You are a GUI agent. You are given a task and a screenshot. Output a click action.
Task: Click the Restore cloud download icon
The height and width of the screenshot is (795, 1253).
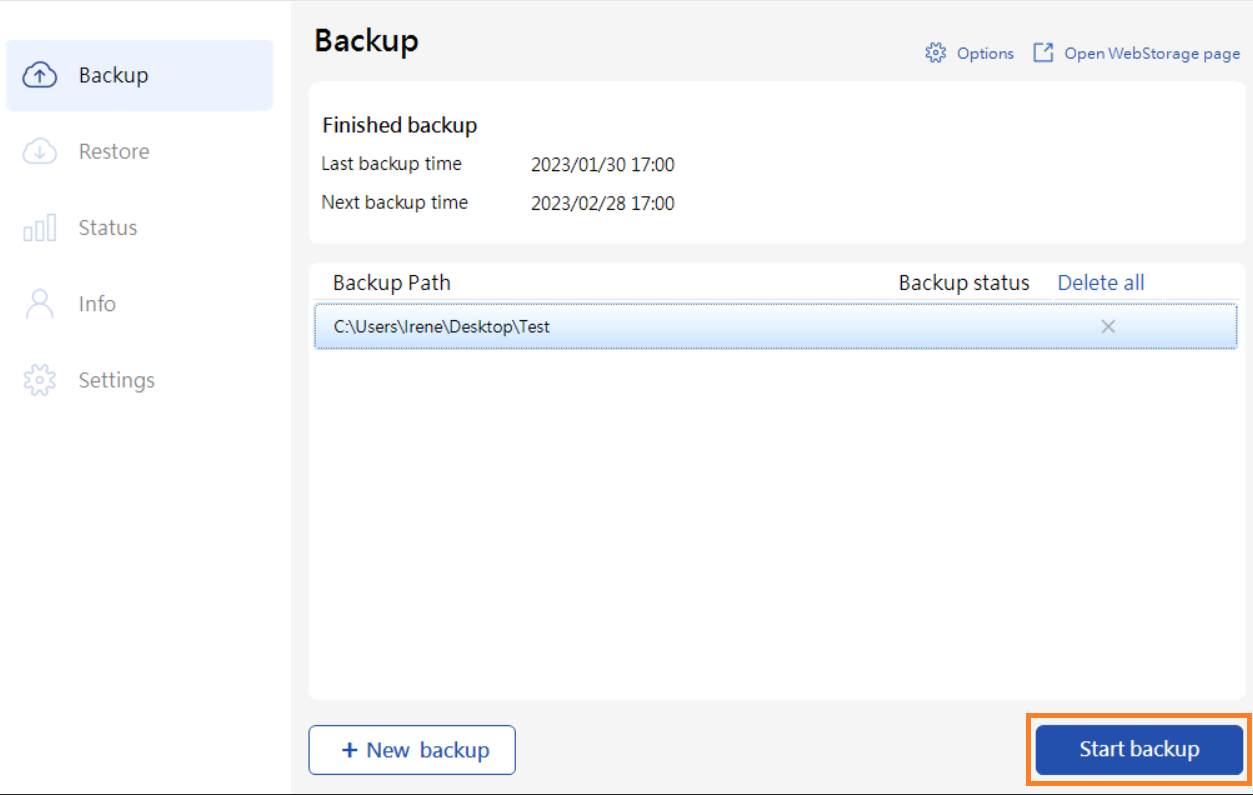(x=39, y=151)
